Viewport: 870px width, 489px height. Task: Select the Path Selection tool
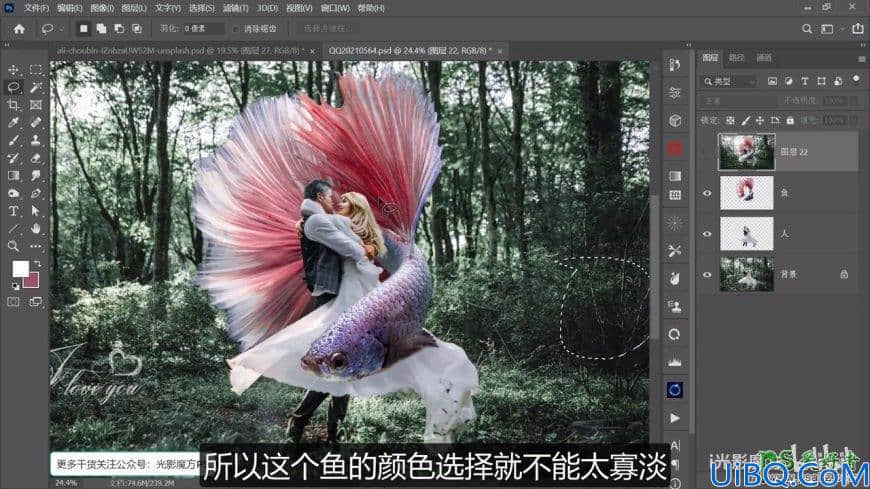(36, 211)
